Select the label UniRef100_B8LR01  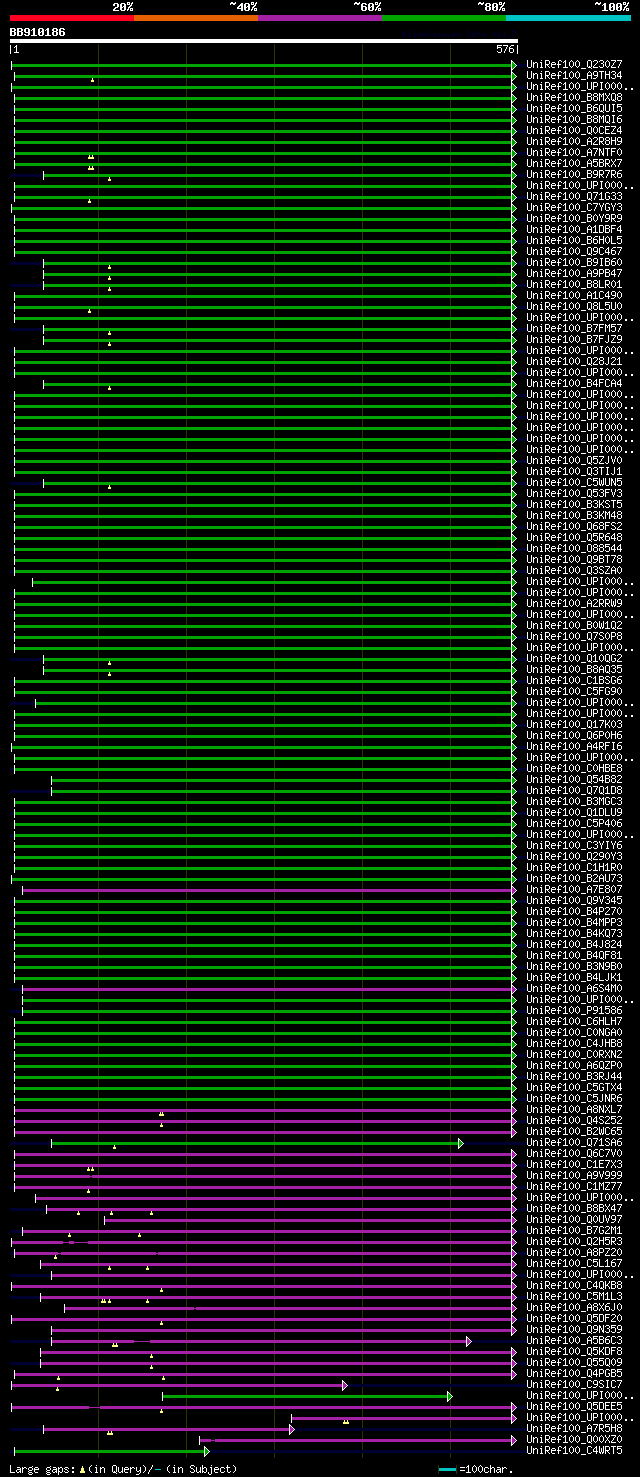click(574, 284)
